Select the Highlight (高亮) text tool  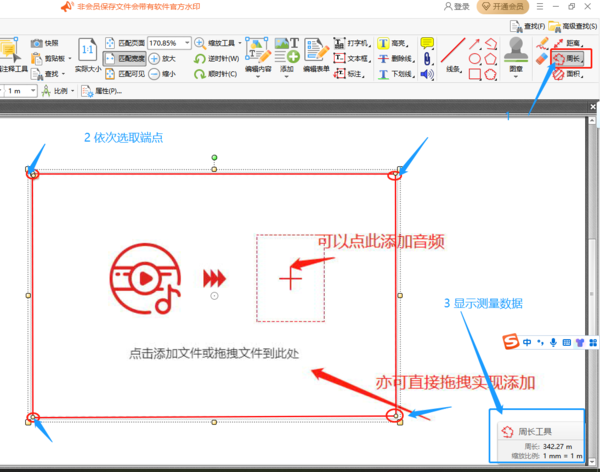click(393, 43)
